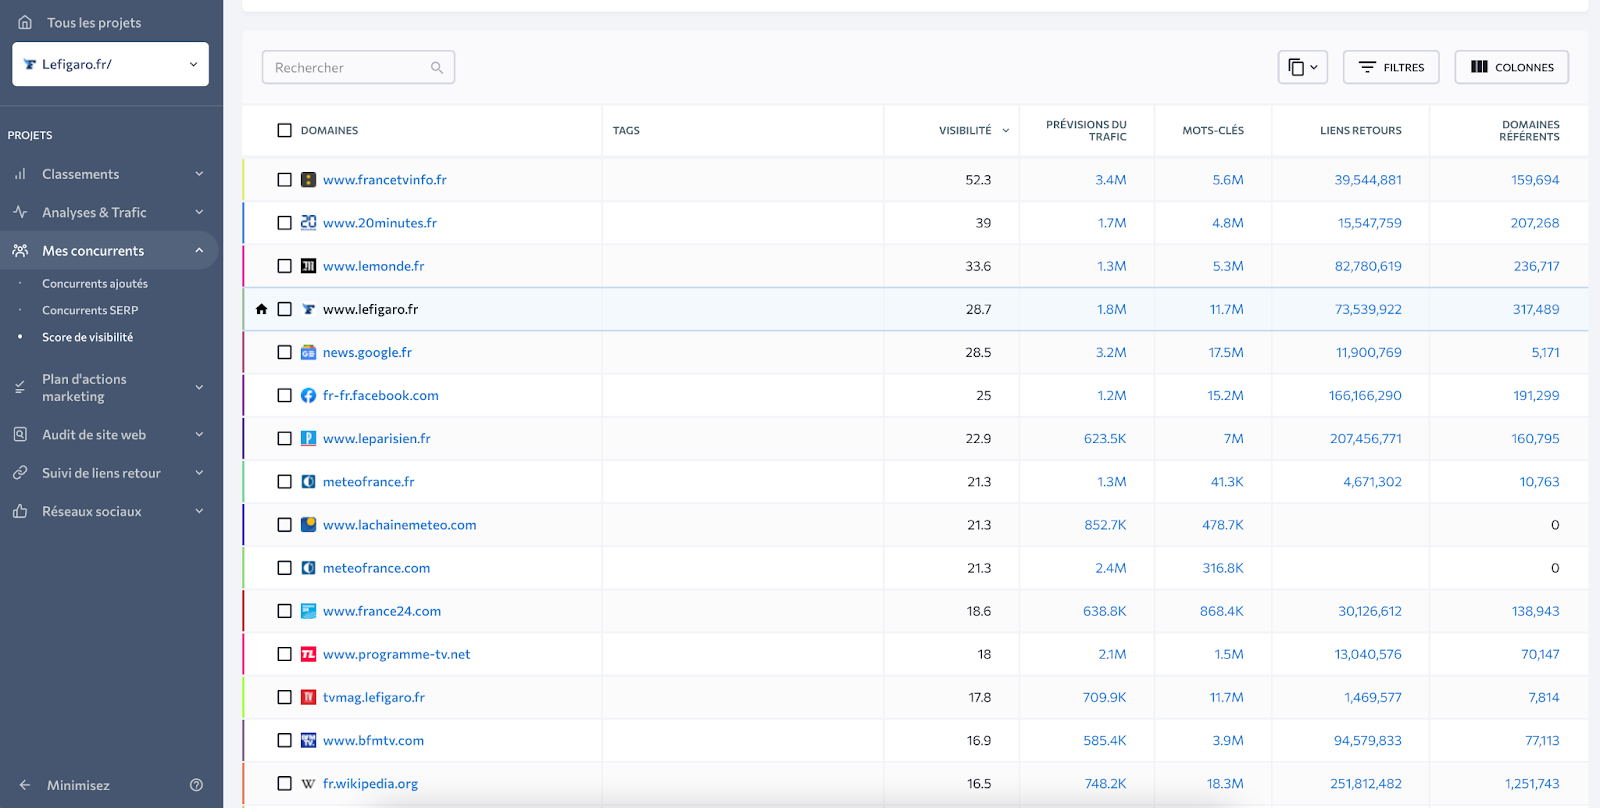The image size is (1600, 808).
Task: Click the COLONNES button
Action: [1511, 67]
